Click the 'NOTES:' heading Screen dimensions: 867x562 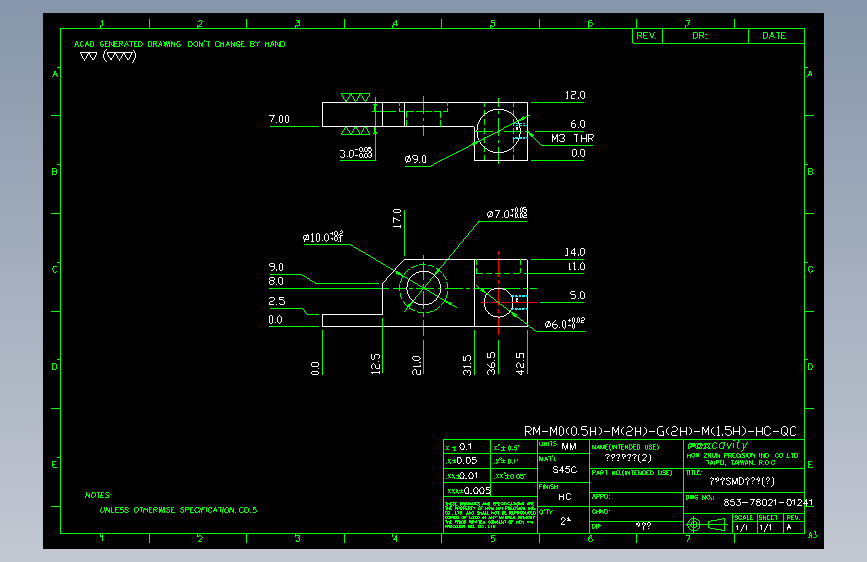[98, 495]
